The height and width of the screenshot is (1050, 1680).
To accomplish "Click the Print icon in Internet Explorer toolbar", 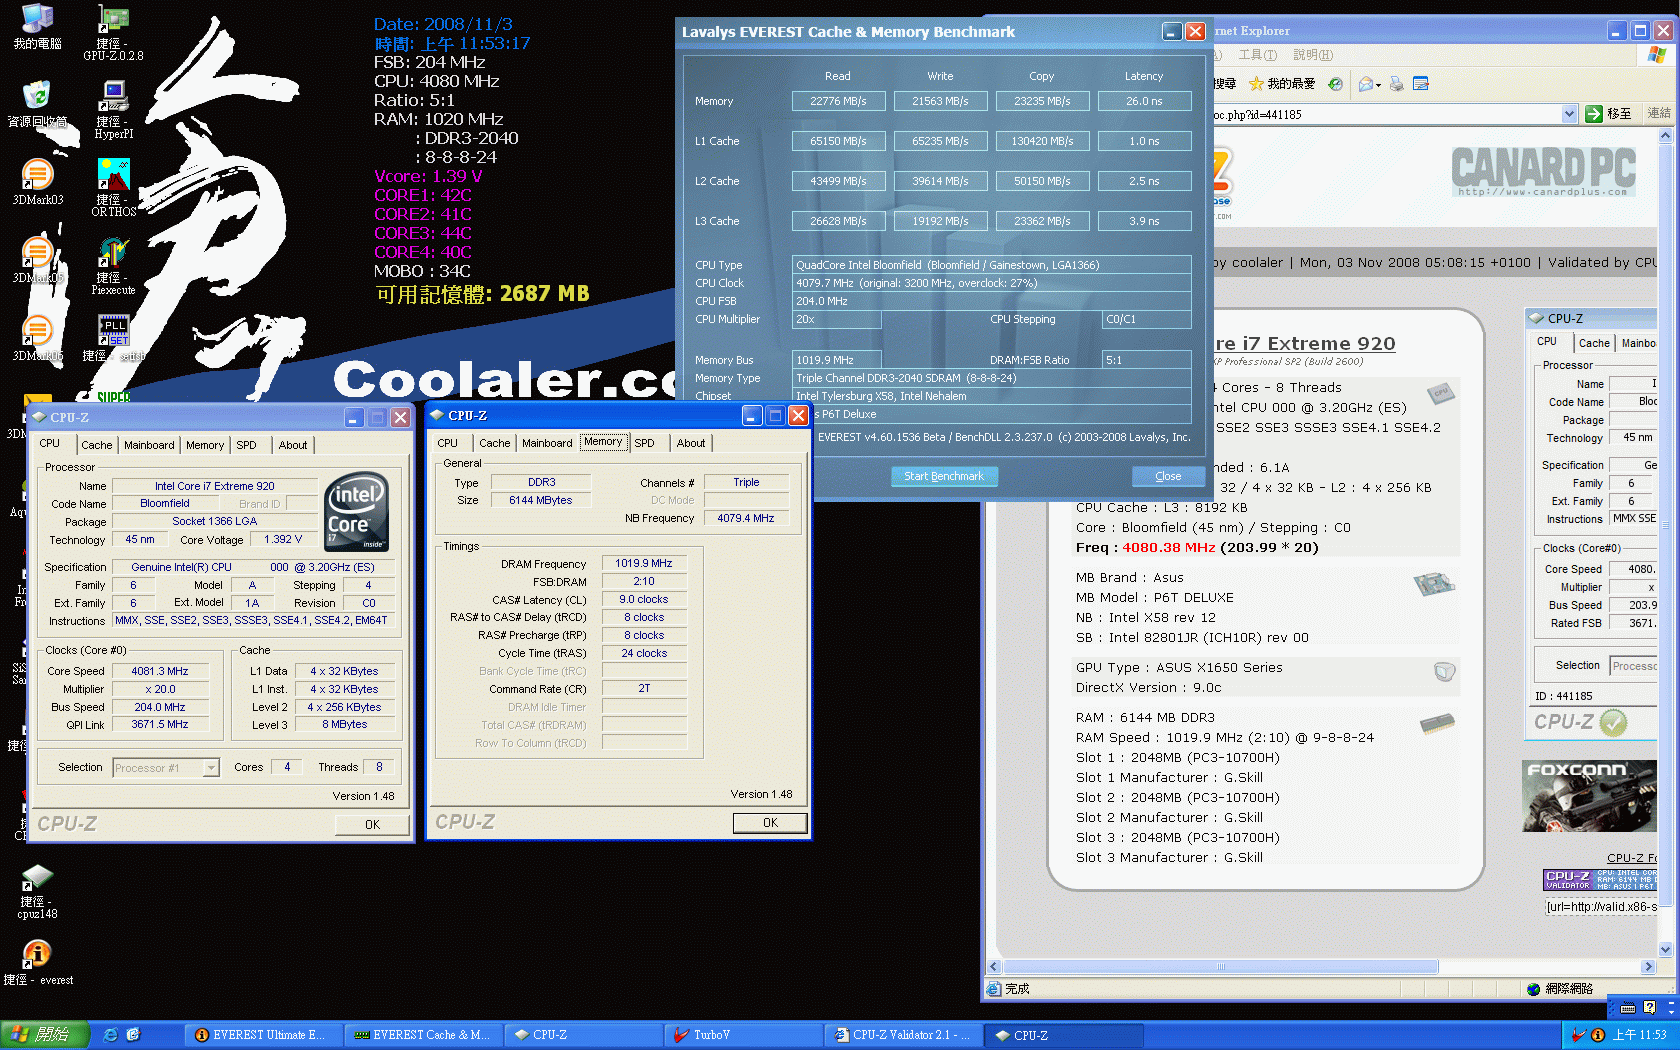I will (1397, 84).
